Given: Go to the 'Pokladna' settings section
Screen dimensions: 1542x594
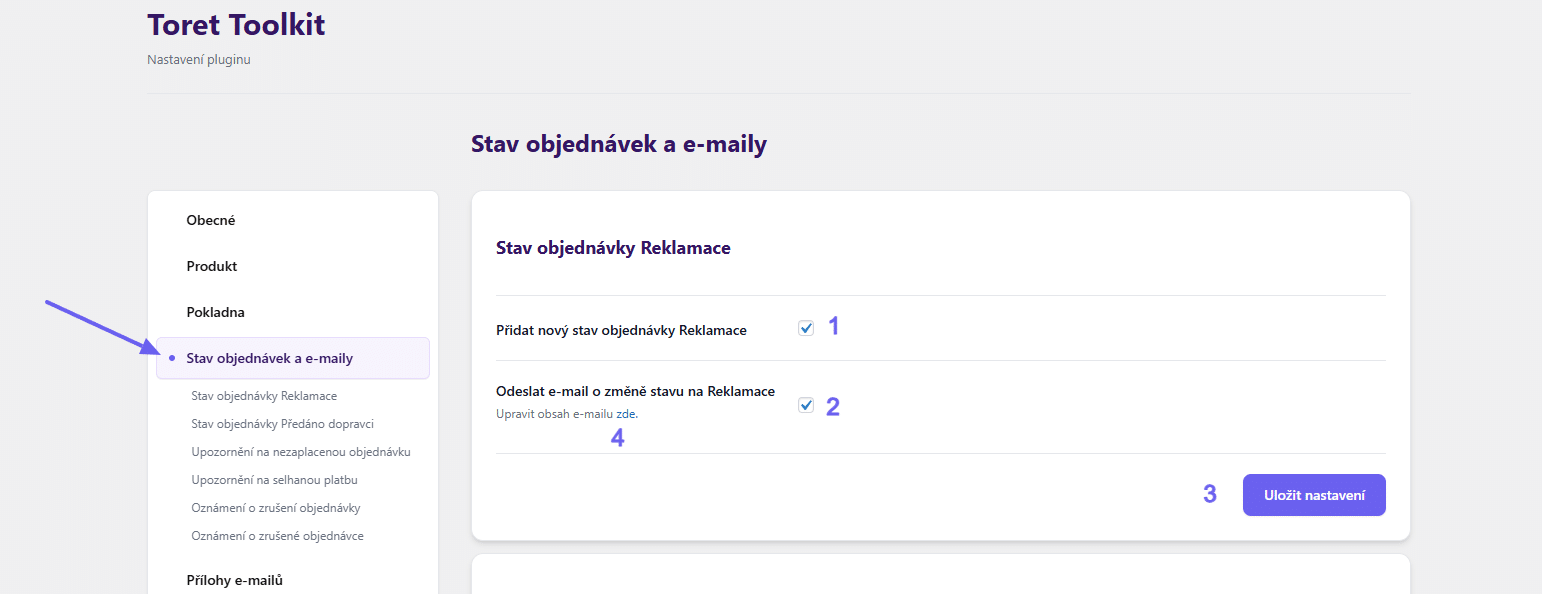Looking at the screenshot, I should pyautogui.click(x=216, y=312).
